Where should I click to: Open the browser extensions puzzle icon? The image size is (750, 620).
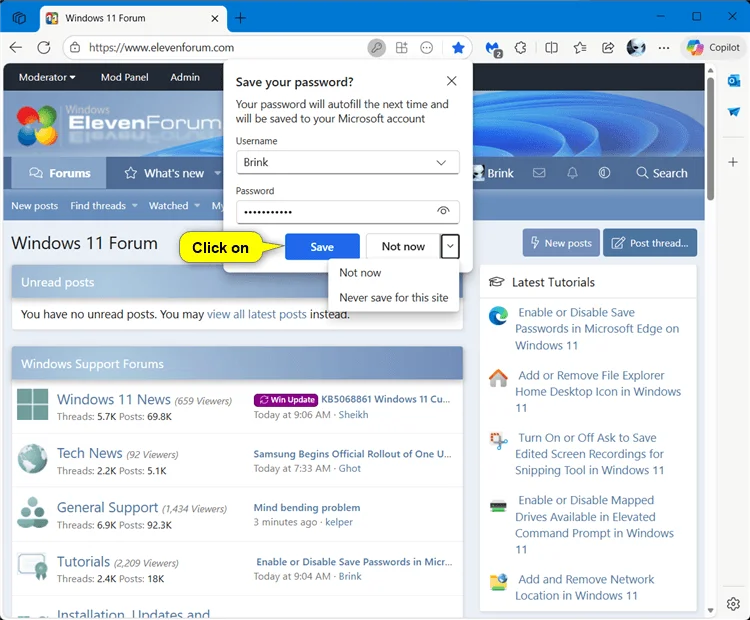click(x=520, y=47)
